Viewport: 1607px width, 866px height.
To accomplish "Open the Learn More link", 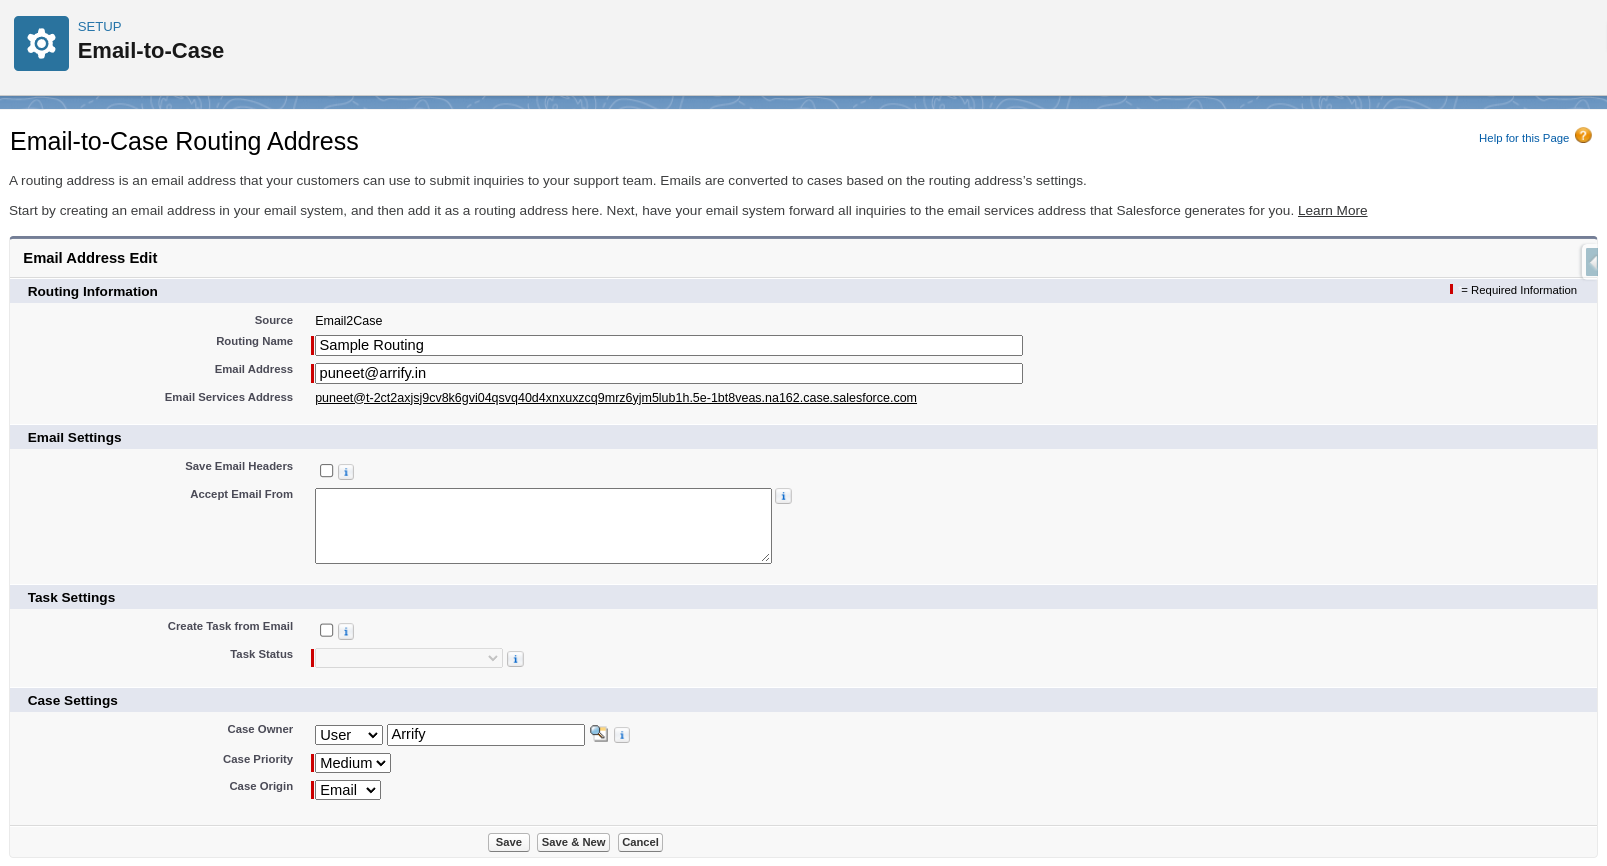I will 1332,211.
